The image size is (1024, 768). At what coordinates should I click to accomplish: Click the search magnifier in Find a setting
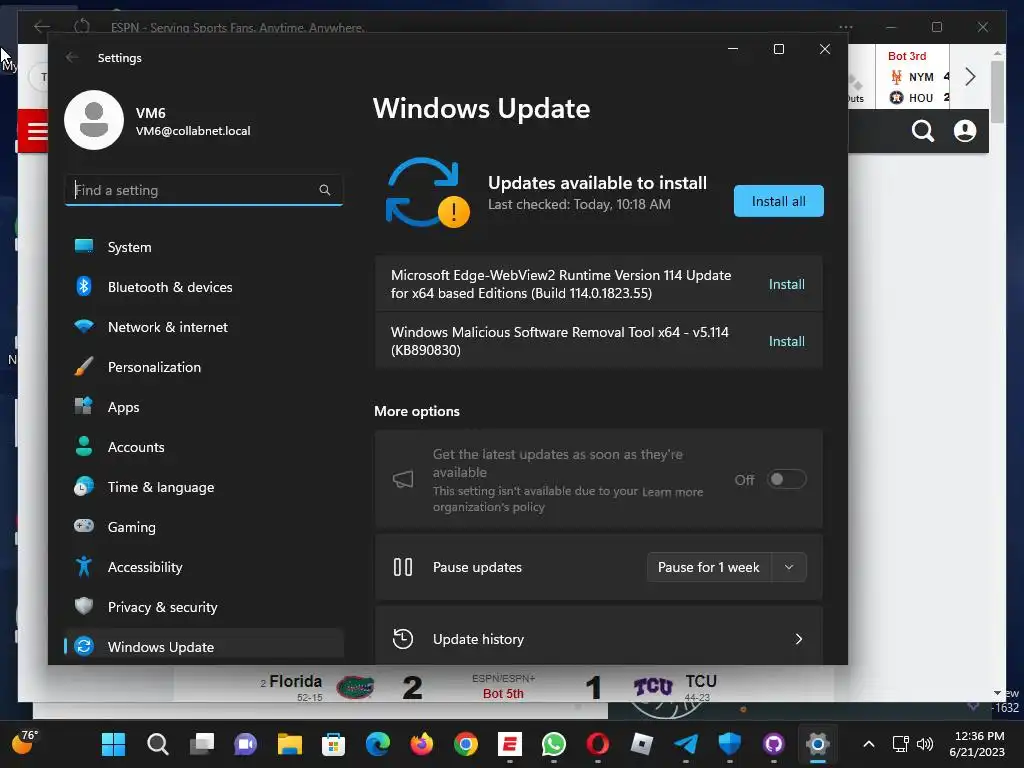pos(325,190)
